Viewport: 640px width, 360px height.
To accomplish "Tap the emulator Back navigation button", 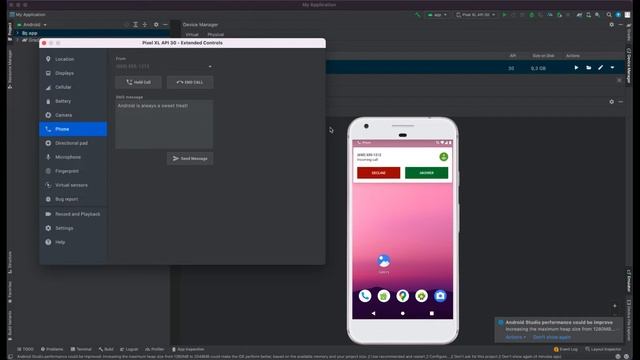I will click(373, 313).
